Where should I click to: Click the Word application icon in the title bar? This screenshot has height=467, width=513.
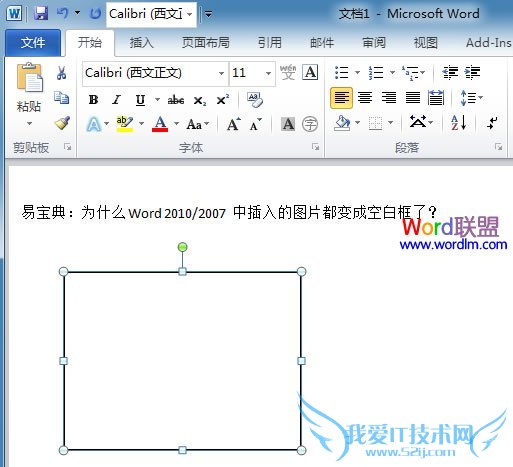coord(14,14)
